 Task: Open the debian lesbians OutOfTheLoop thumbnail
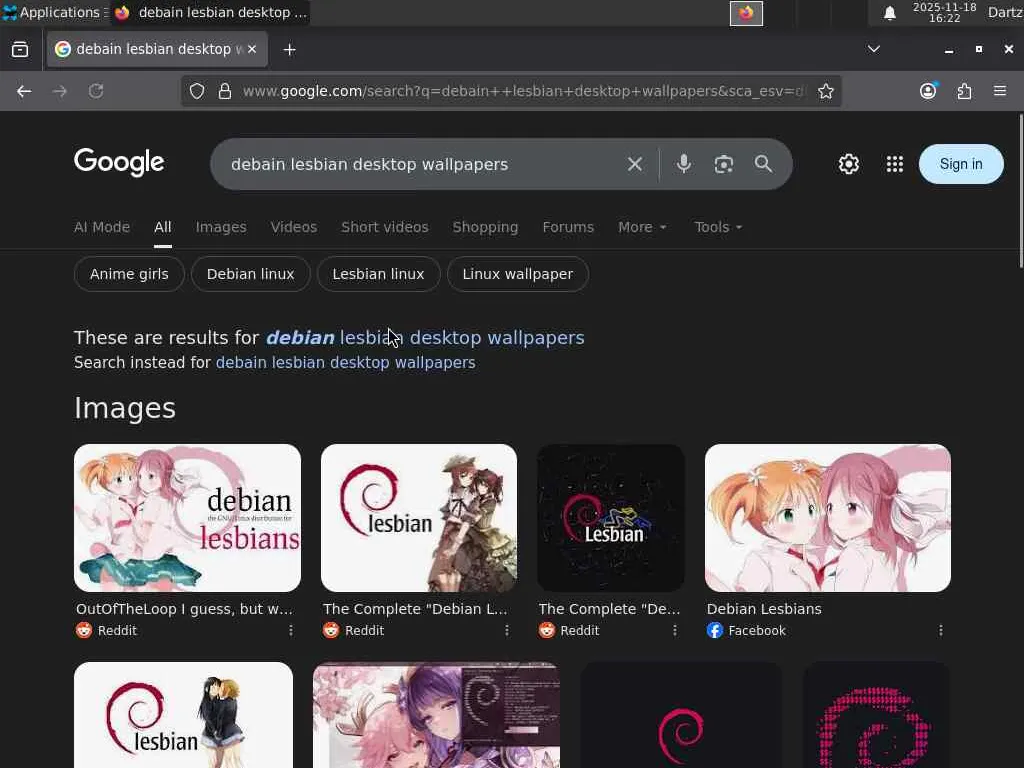[187, 518]
